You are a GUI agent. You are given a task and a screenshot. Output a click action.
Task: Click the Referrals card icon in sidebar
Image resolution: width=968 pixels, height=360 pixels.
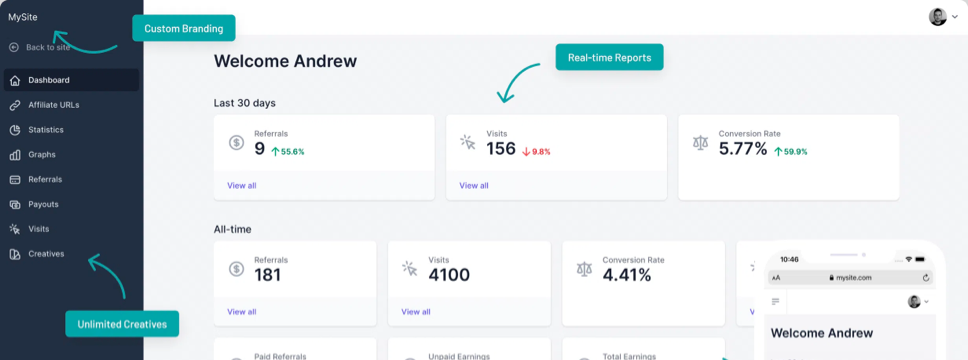coord(15,180)
